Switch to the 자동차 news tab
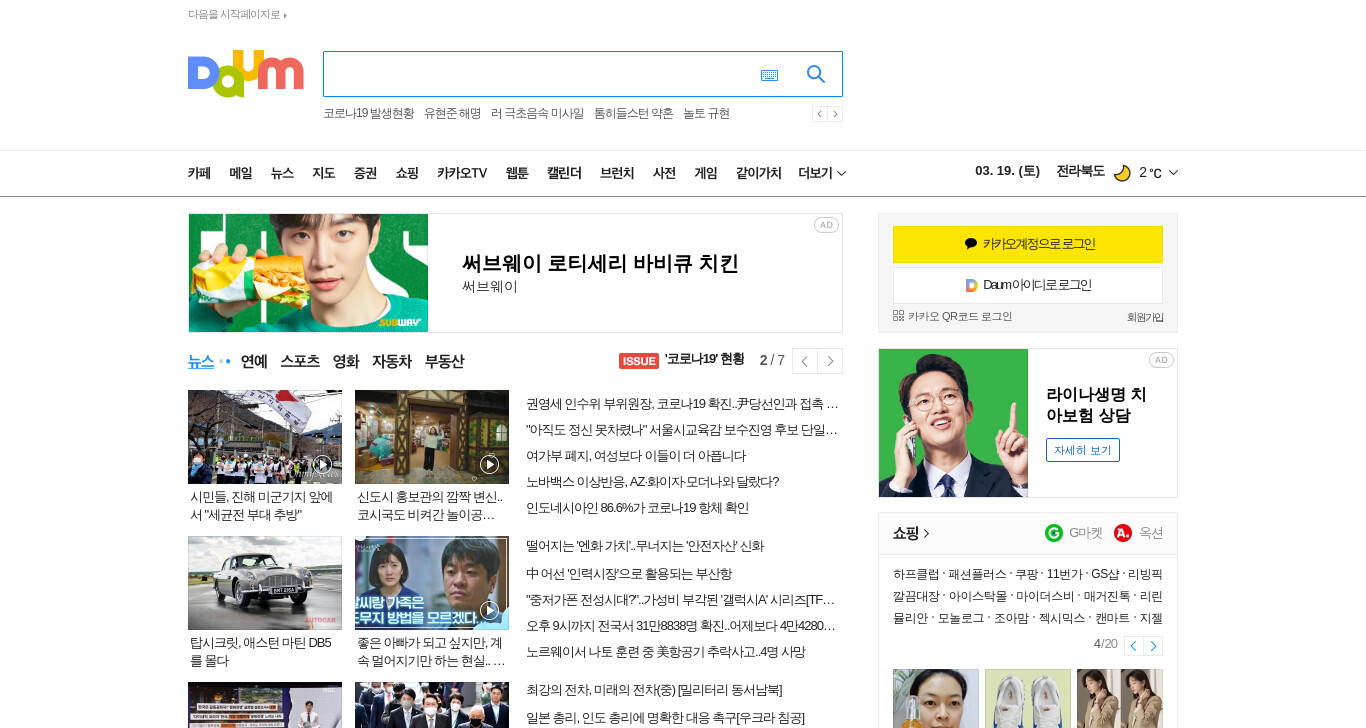Viewport: 1366px width, 728px height. (392, 361)
